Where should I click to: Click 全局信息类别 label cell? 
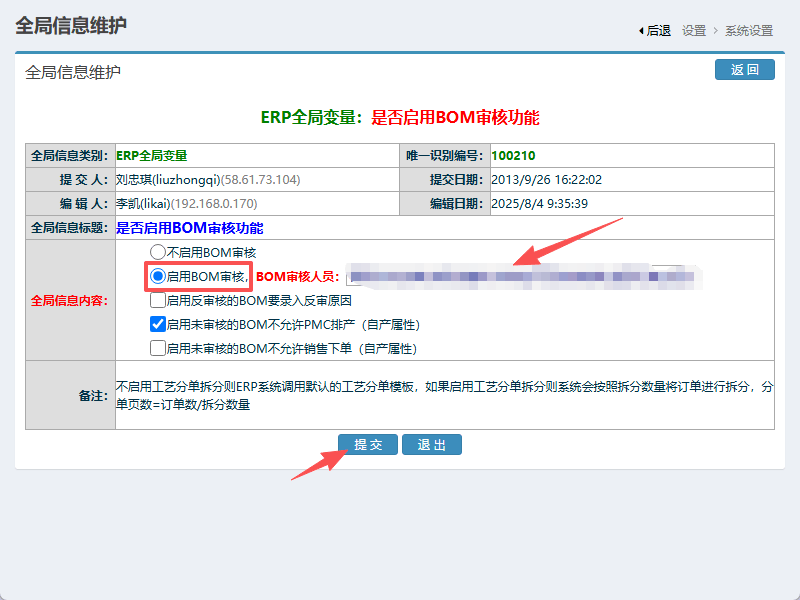[70, 156]
